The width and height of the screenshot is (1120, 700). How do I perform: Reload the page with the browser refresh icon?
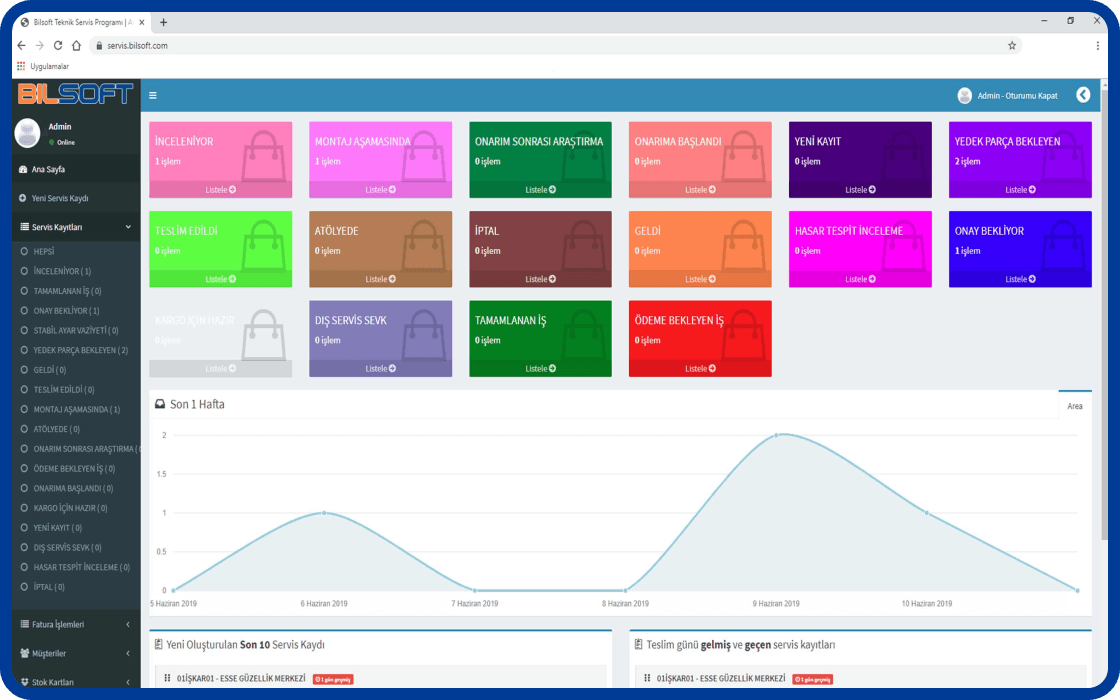58,45
